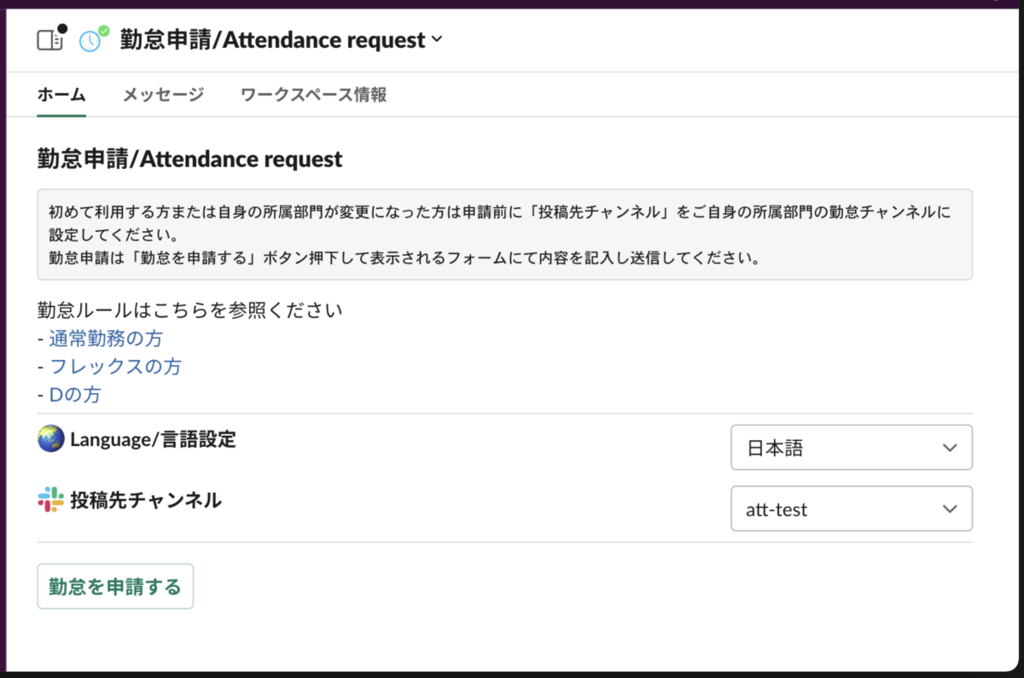Viewport: 1024px width, 678px height.
Task: Click the globe icon beside Language setting
Action: [x=51, y=439]
